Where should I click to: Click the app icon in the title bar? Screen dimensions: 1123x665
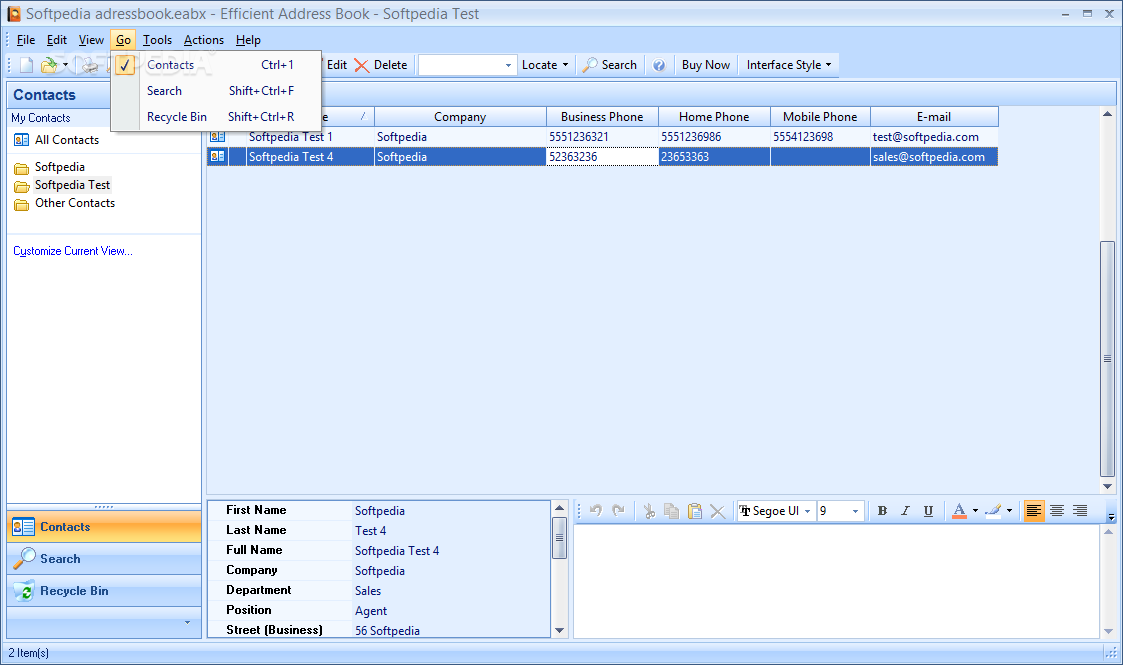(14, 14)
